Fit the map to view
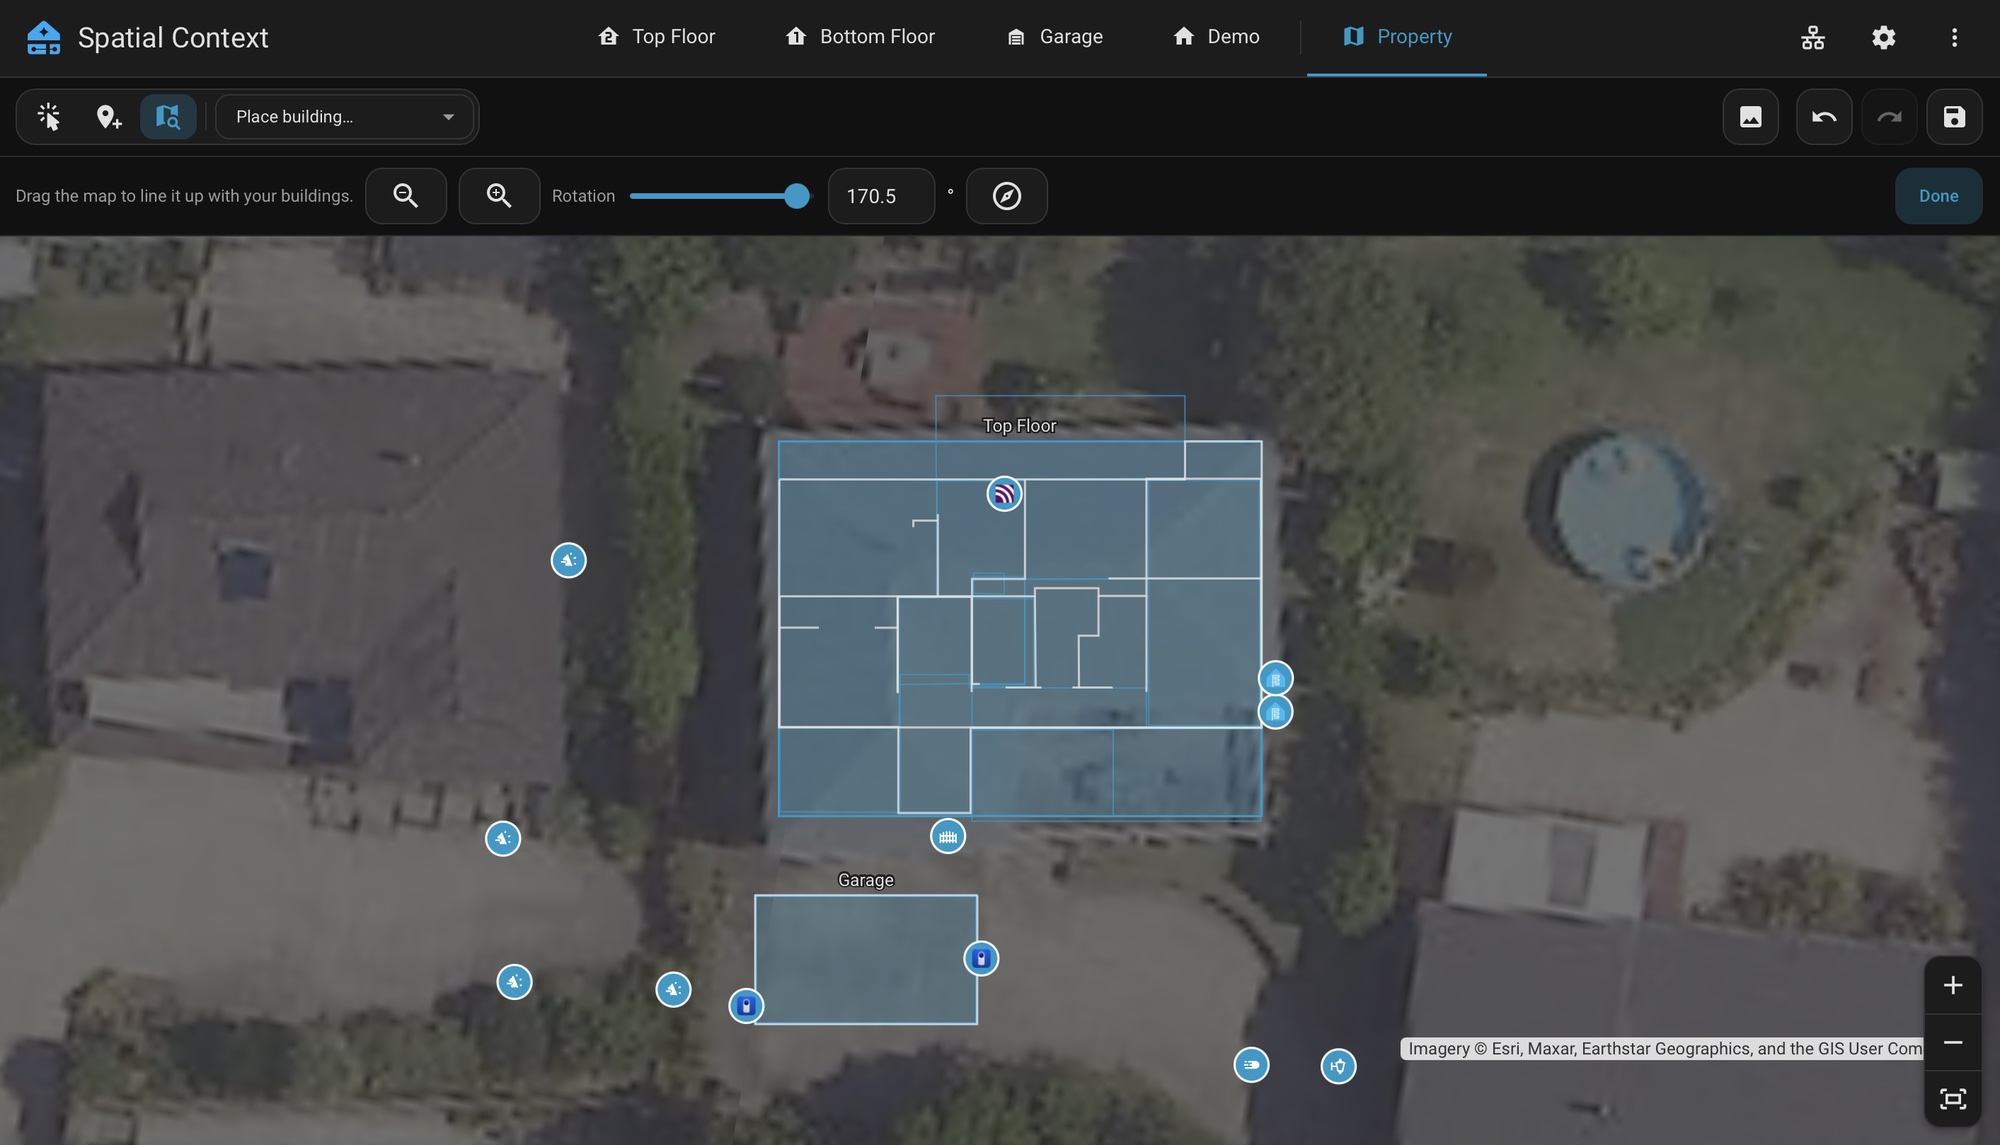 pos(1953,1099)
